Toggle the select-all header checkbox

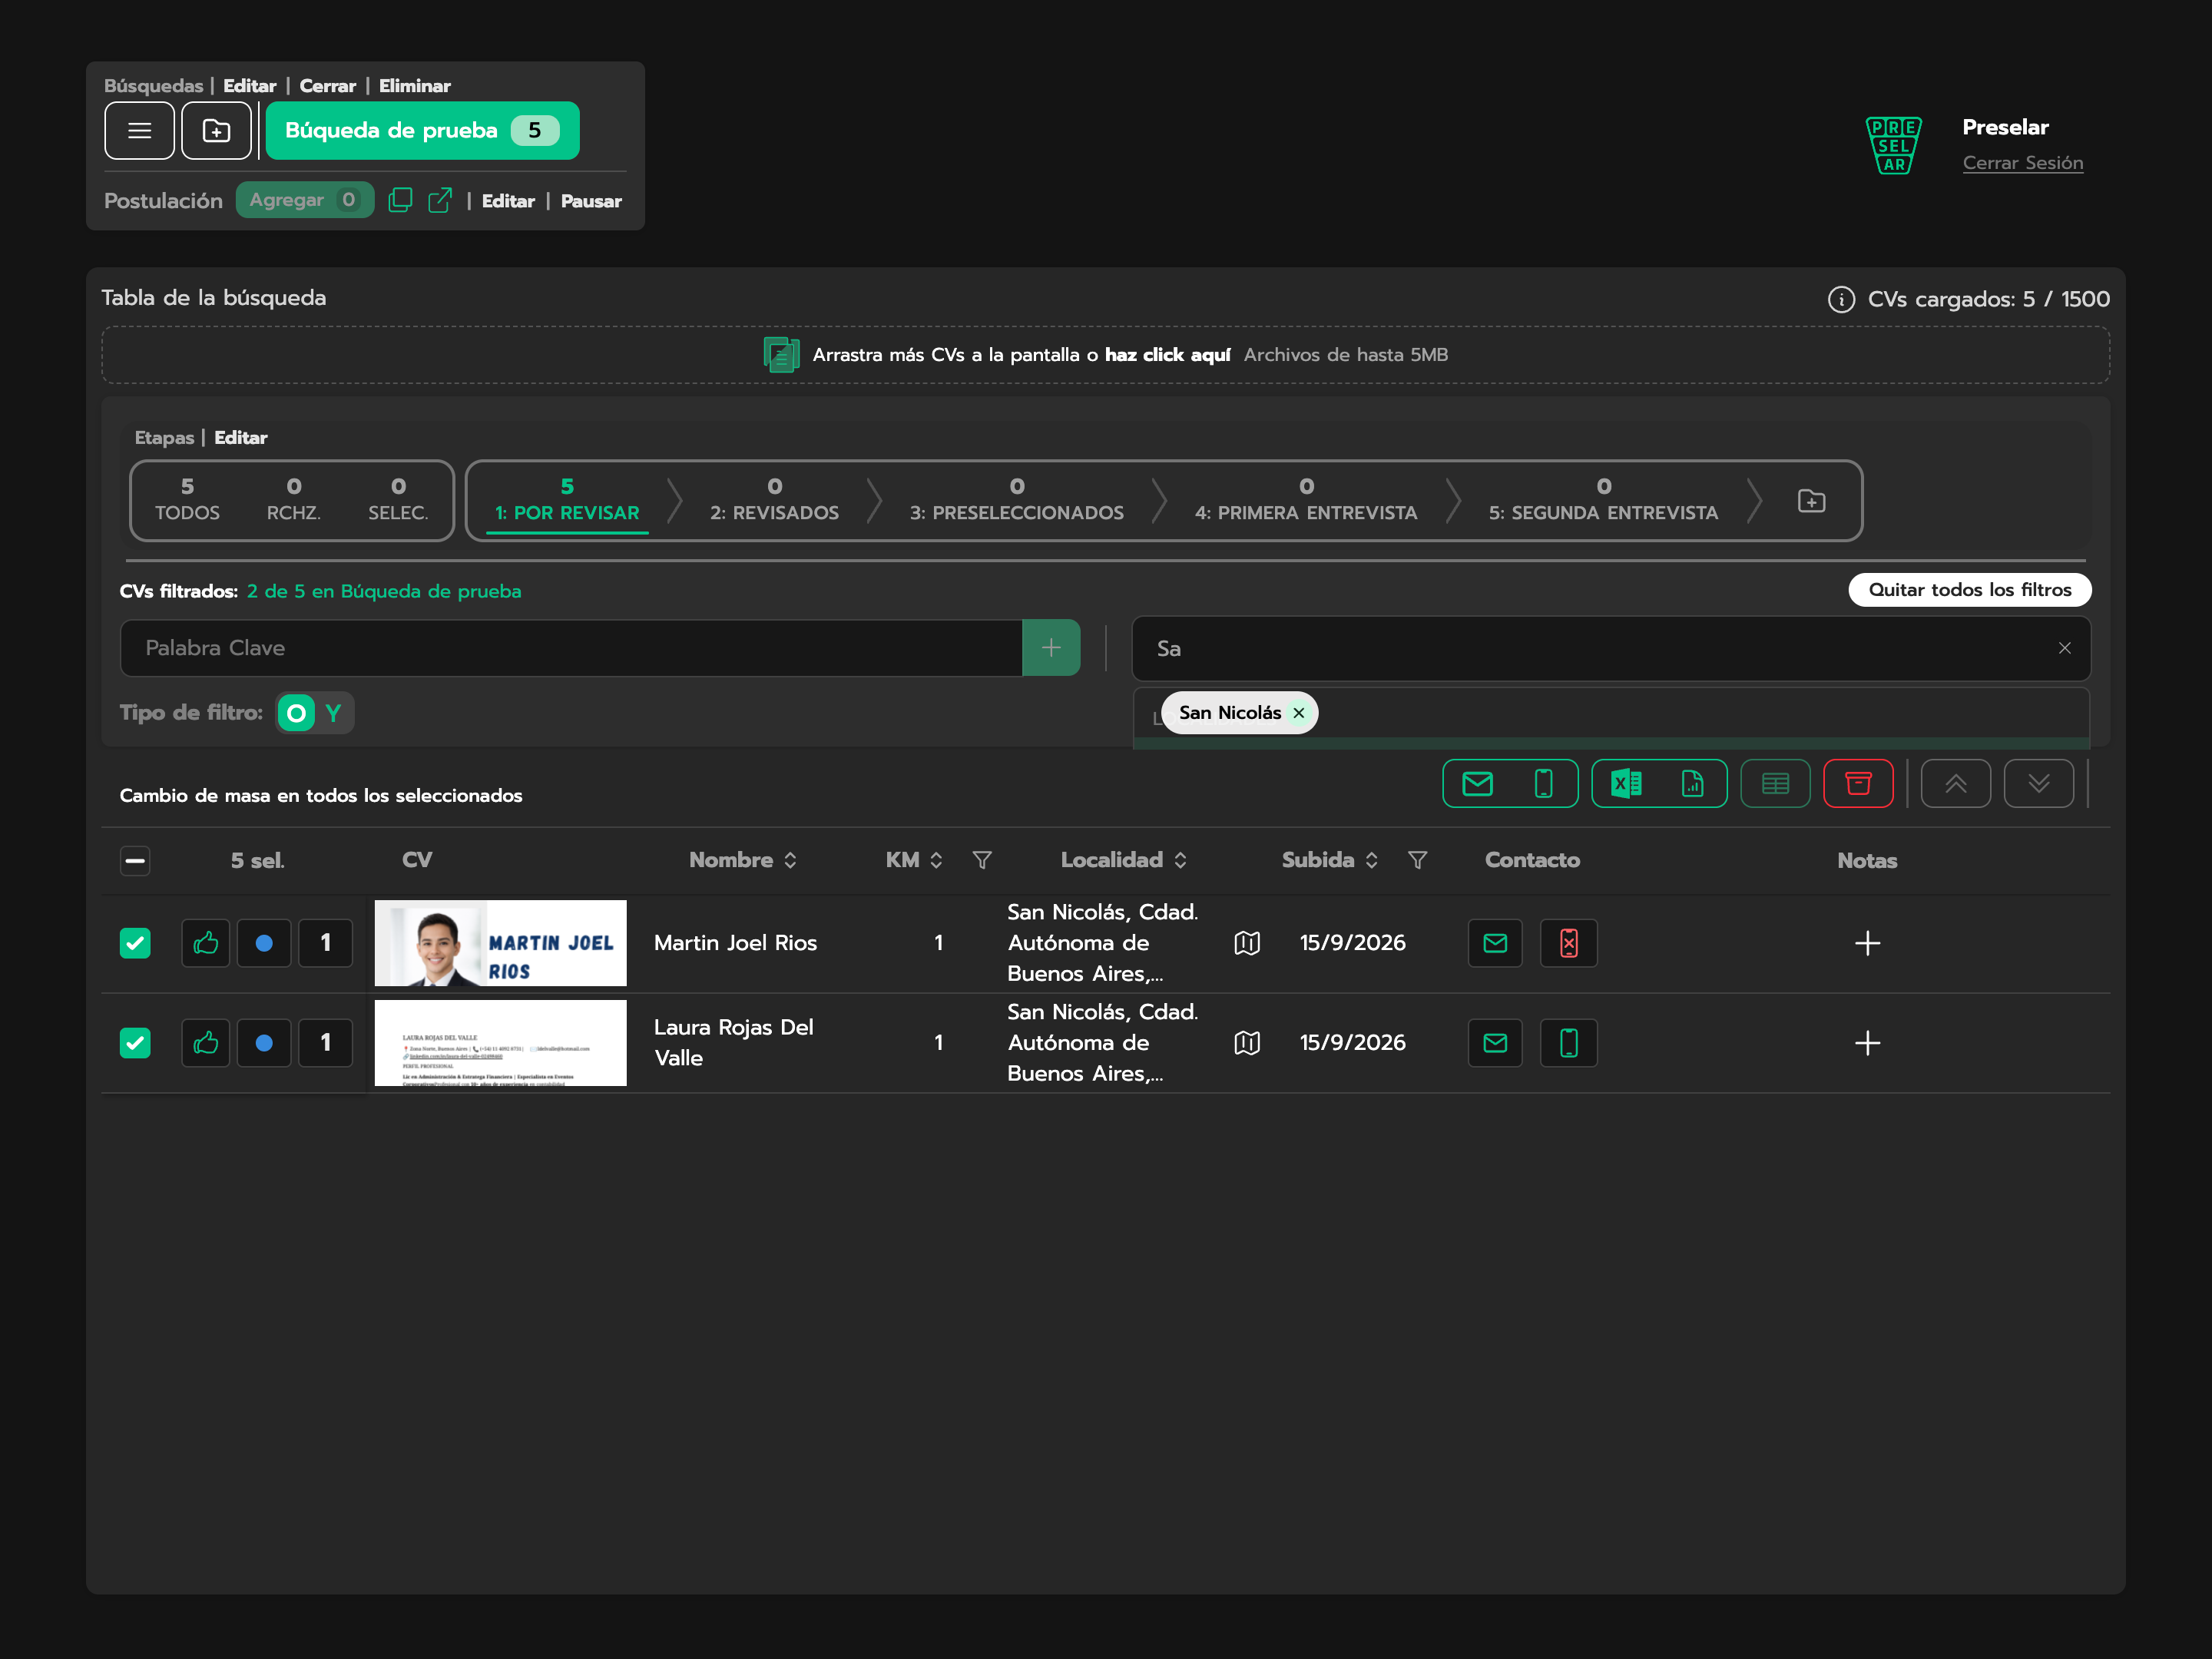pos(135,860)
